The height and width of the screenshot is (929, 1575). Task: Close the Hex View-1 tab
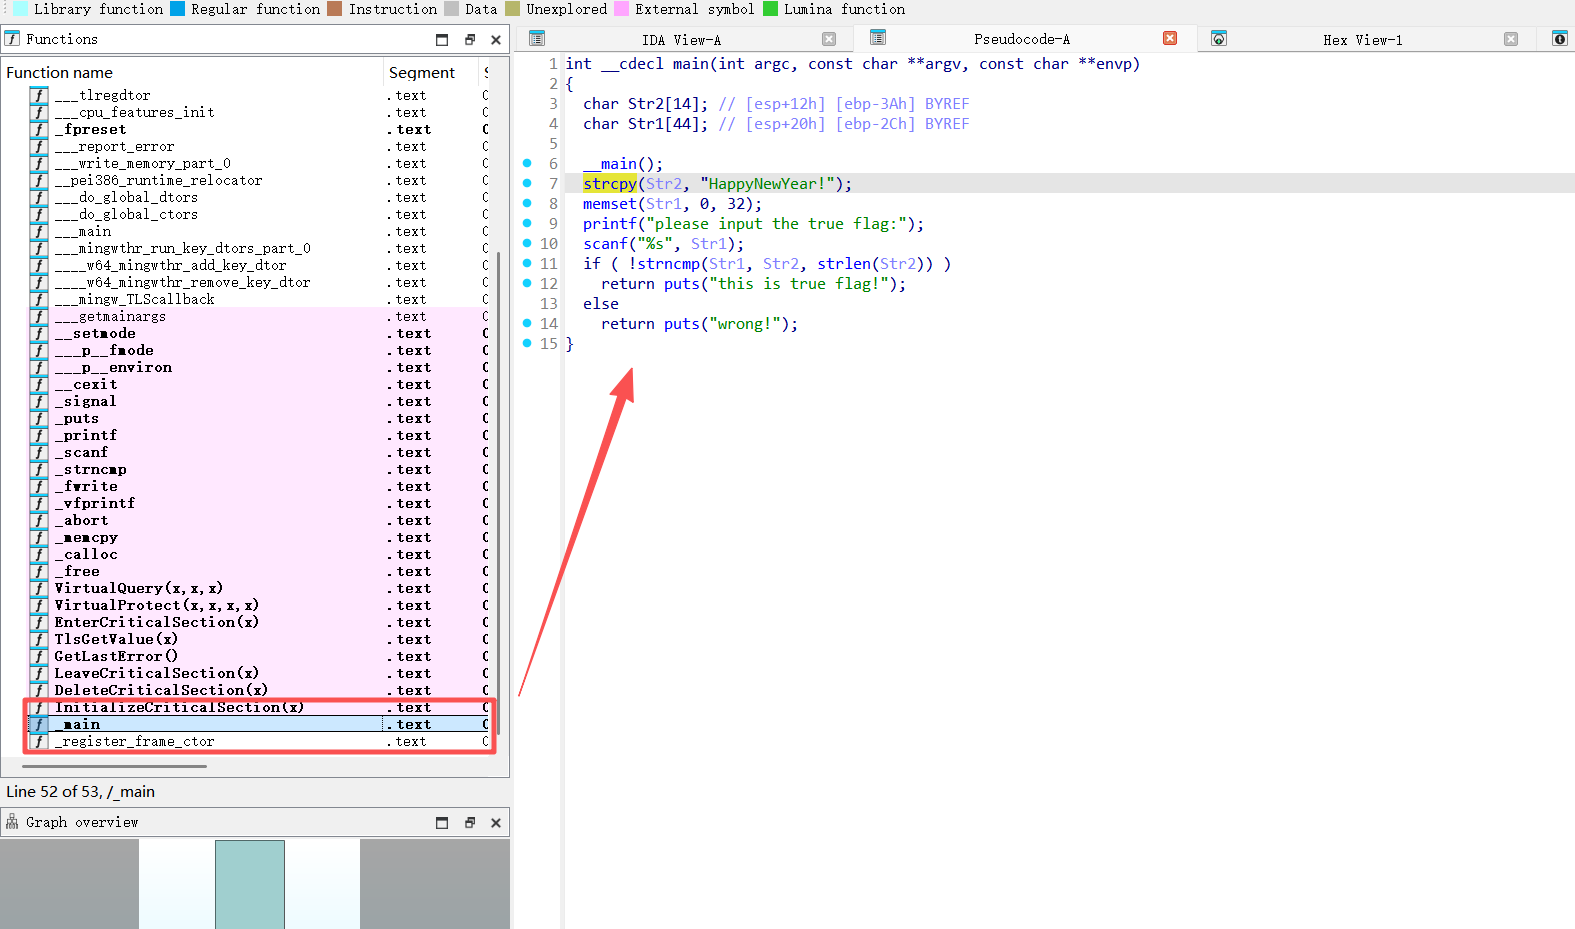[x=1511, y=39]
